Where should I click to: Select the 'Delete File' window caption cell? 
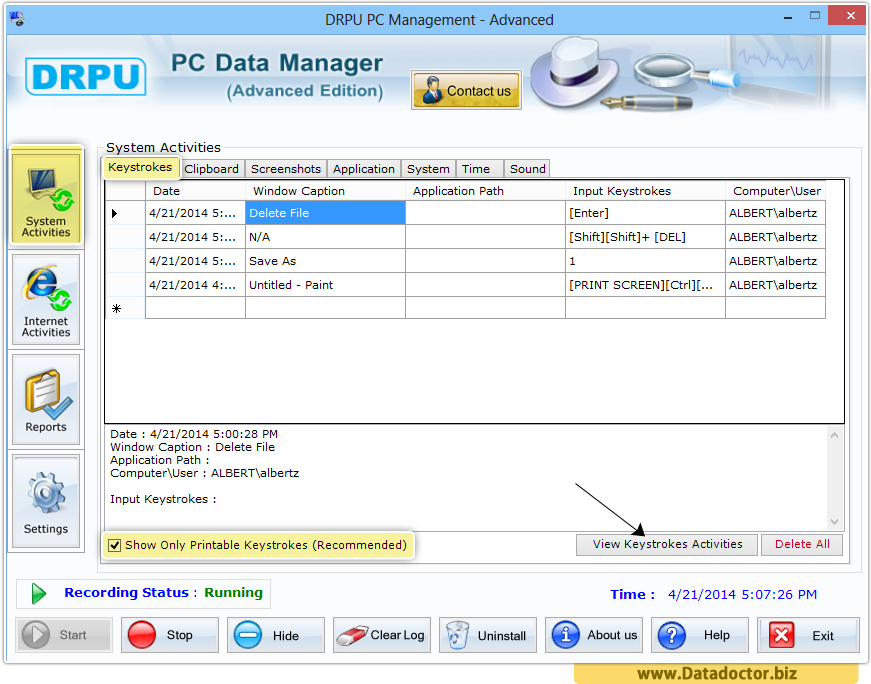tap(326, 213)
